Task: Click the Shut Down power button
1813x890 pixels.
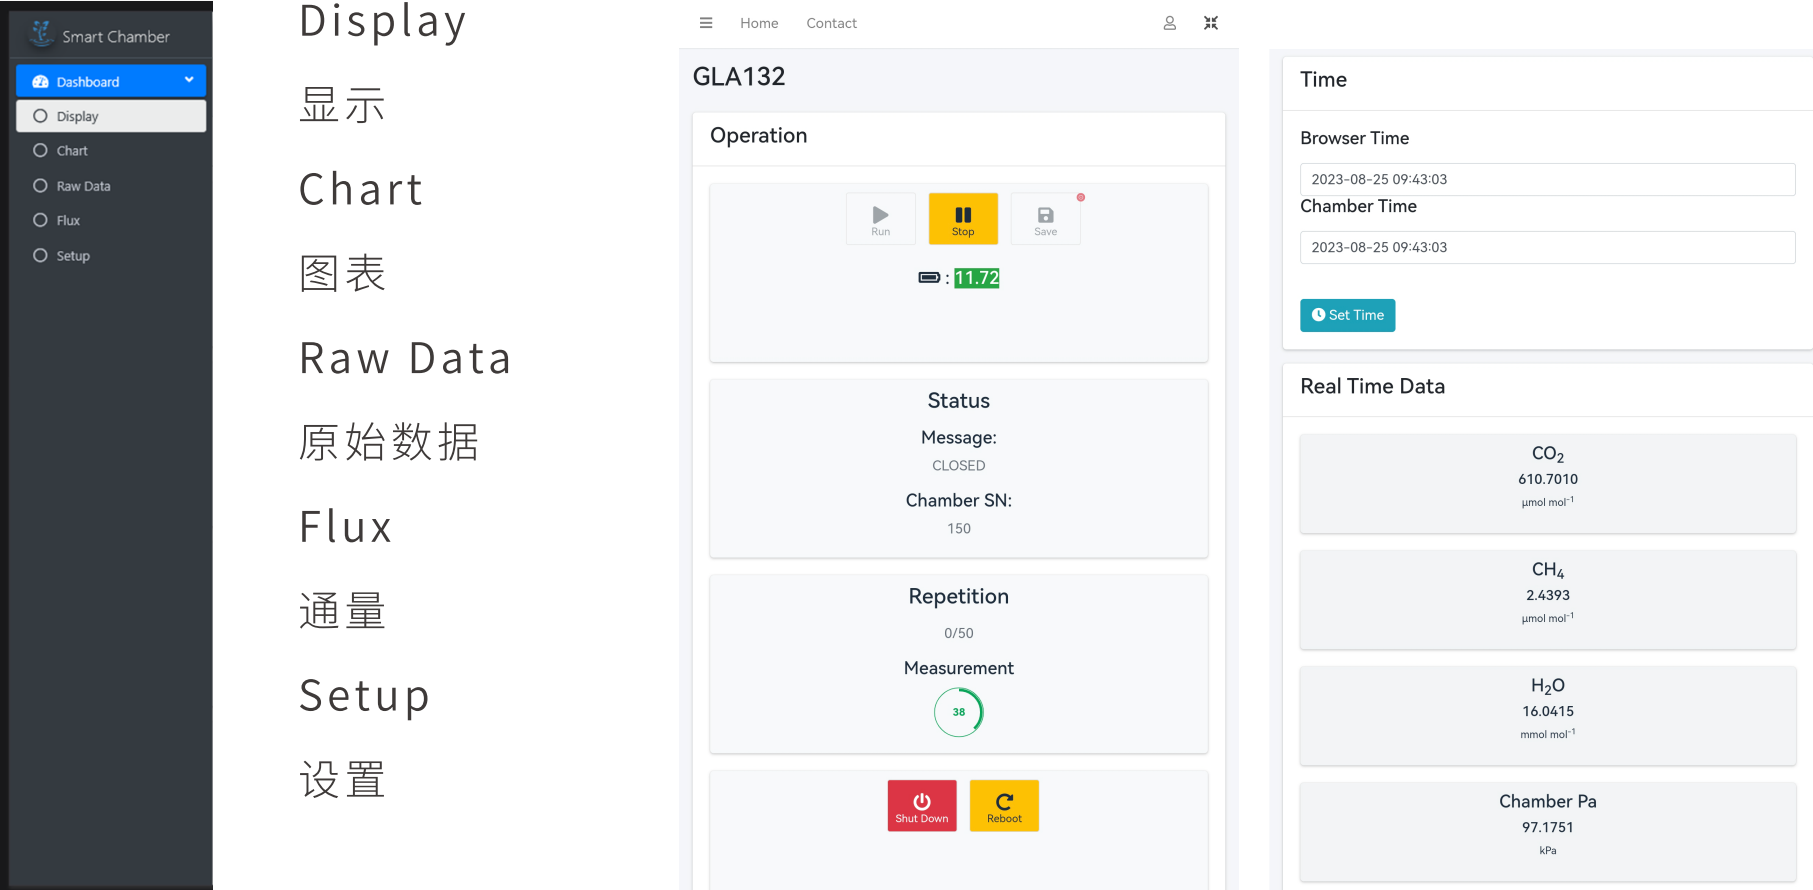Action: (x=921, y=806)
